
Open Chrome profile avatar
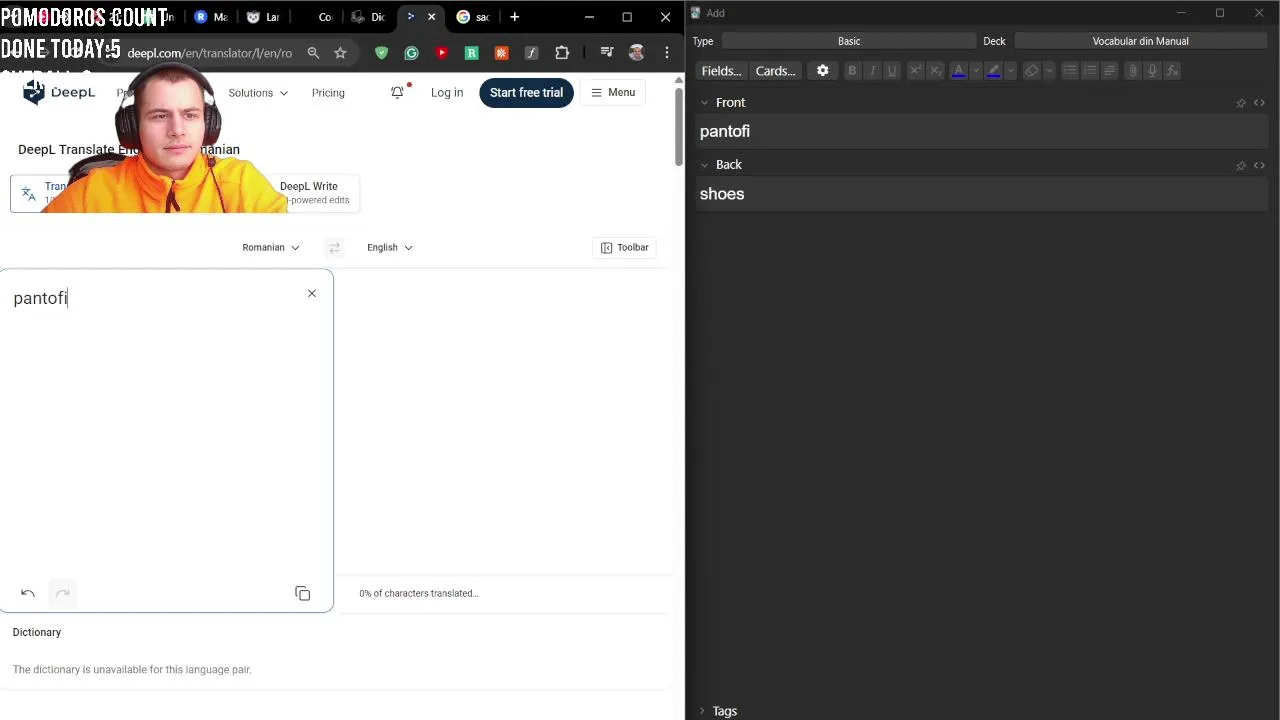pyautogui.click(x=637, y=53)
